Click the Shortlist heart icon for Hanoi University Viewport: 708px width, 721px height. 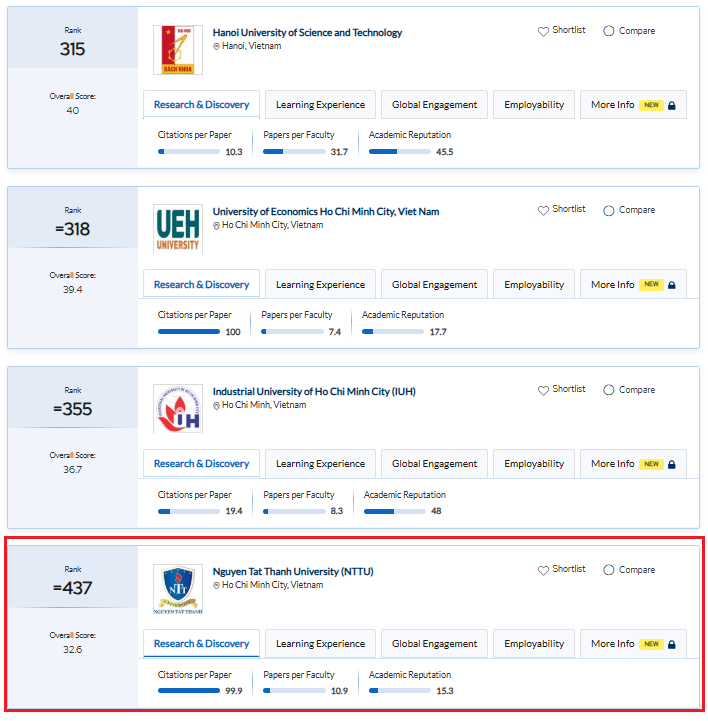click(x=544, y=32)
